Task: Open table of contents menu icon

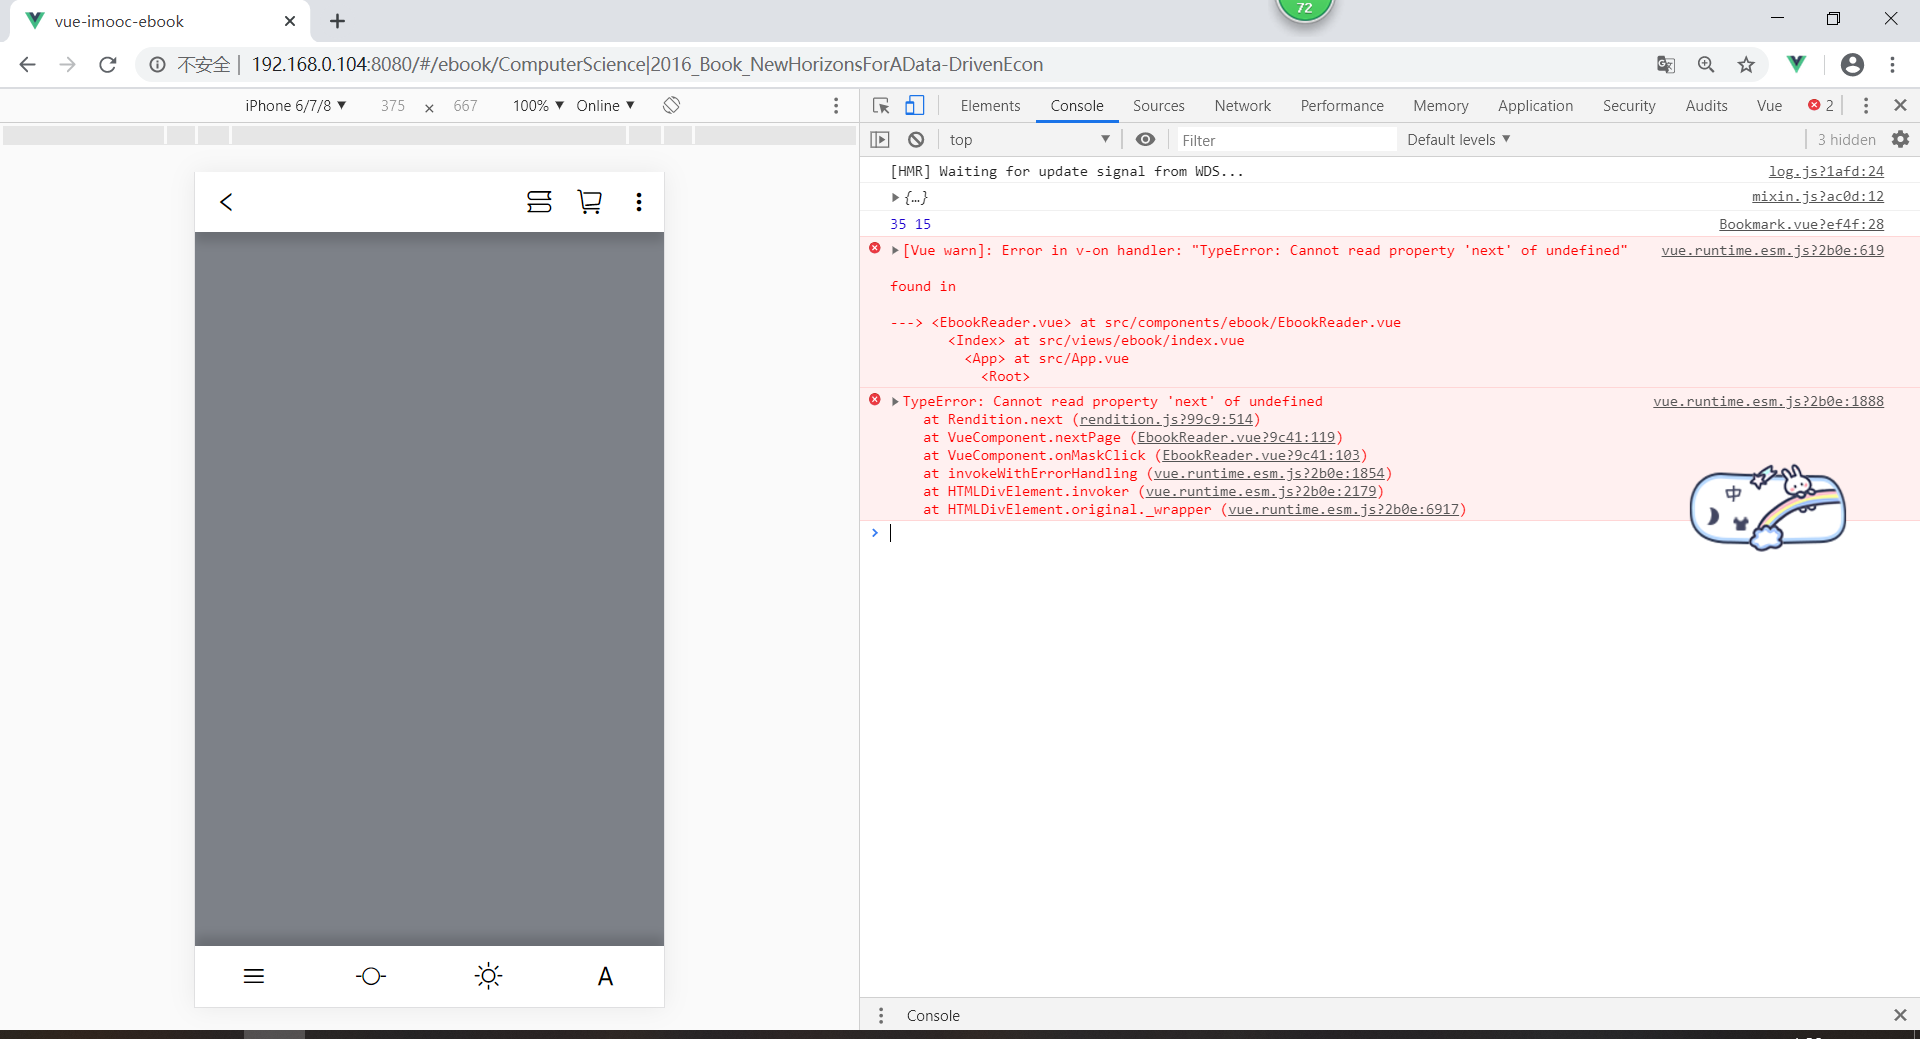Action: (x=254, y=976)
